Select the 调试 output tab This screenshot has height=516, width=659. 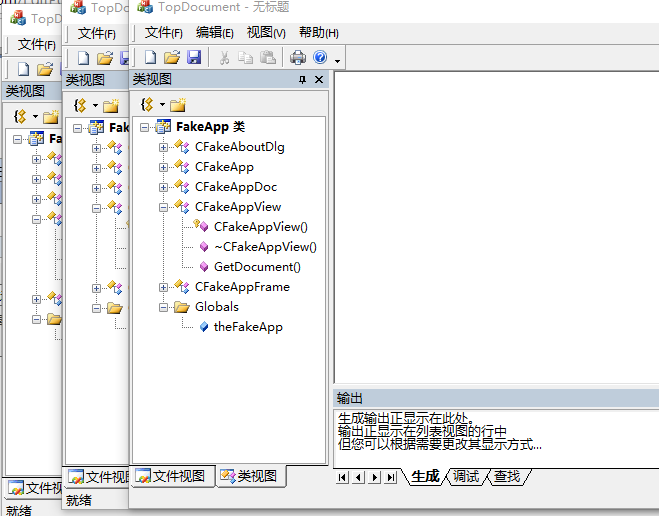(x=466, y=477)
